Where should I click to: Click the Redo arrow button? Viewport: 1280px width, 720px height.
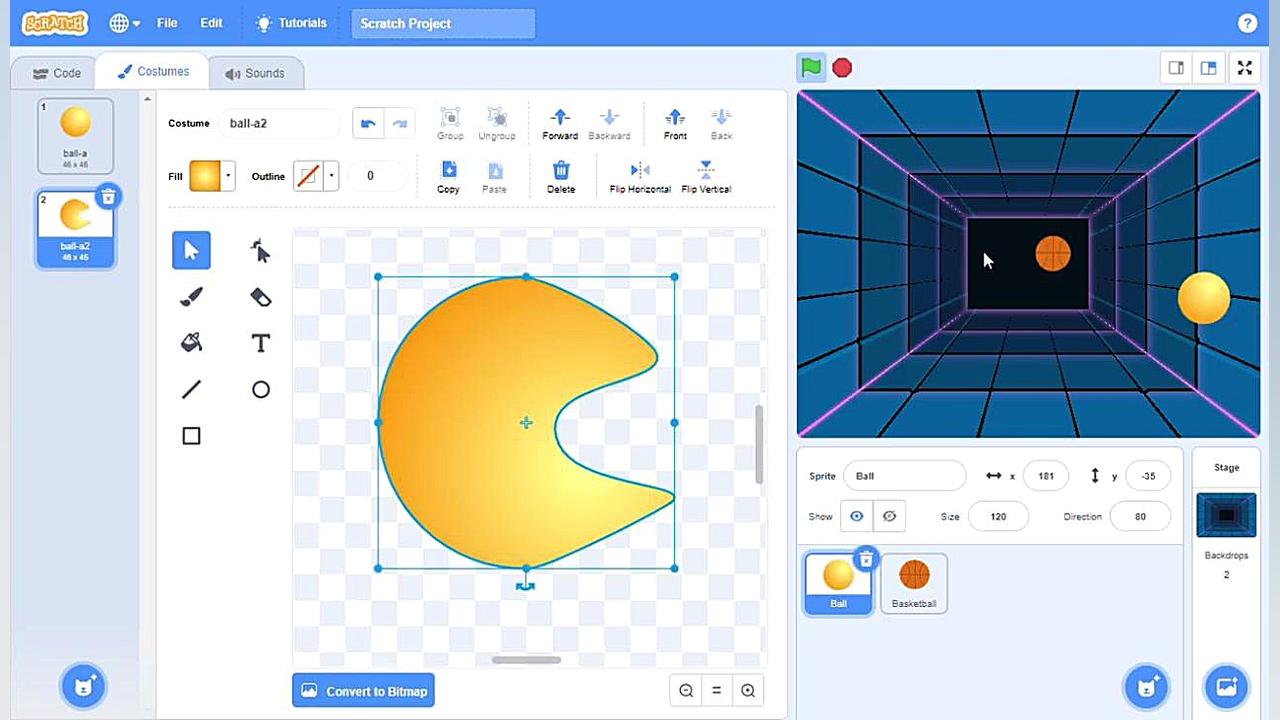coord(399,123)
